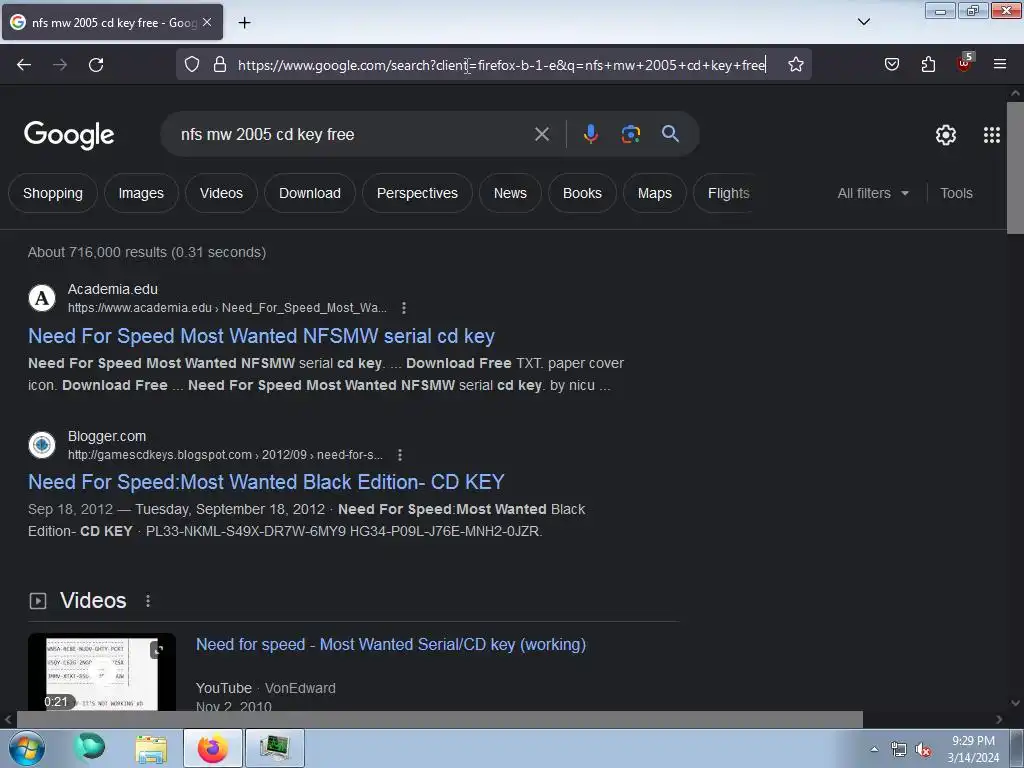Open Blogger.com result options menu
The width and height of the screenshot is (1024, 768).
coord(400,455)
